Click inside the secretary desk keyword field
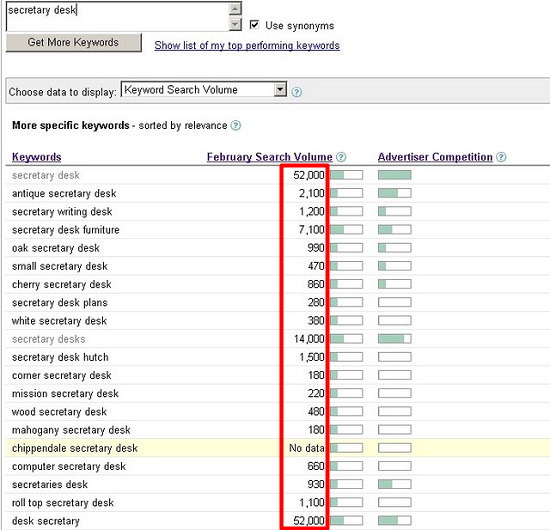 [118, 16]
